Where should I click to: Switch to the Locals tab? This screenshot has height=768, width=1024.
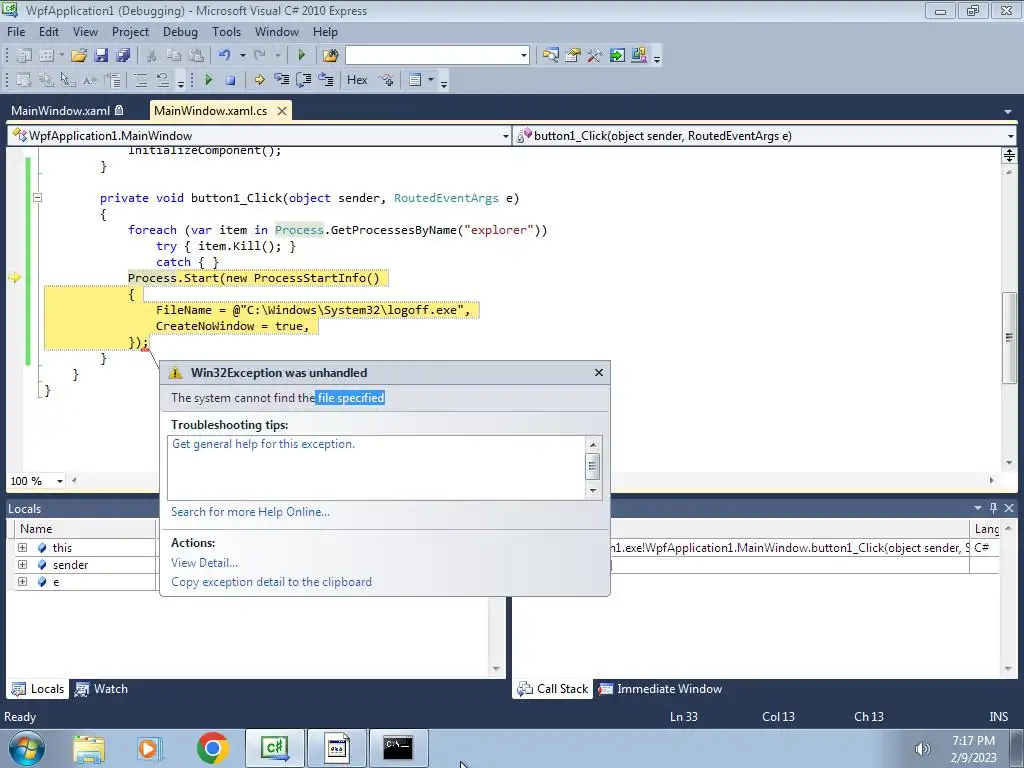38,689
